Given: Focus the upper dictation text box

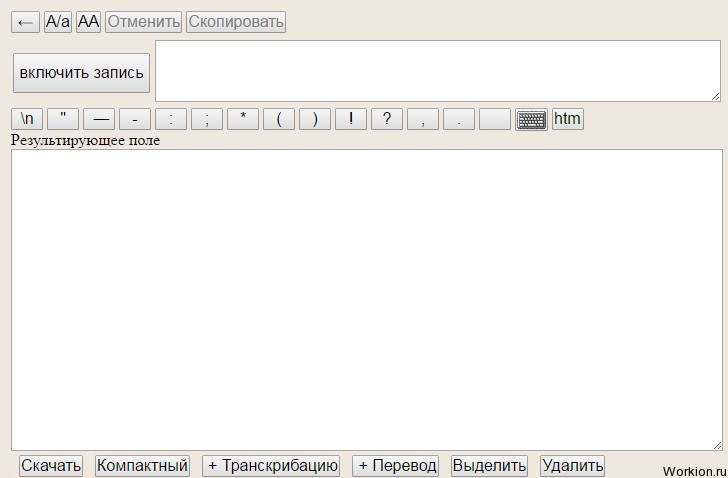Looking at the screenshot, I should [x=438, y=71].
